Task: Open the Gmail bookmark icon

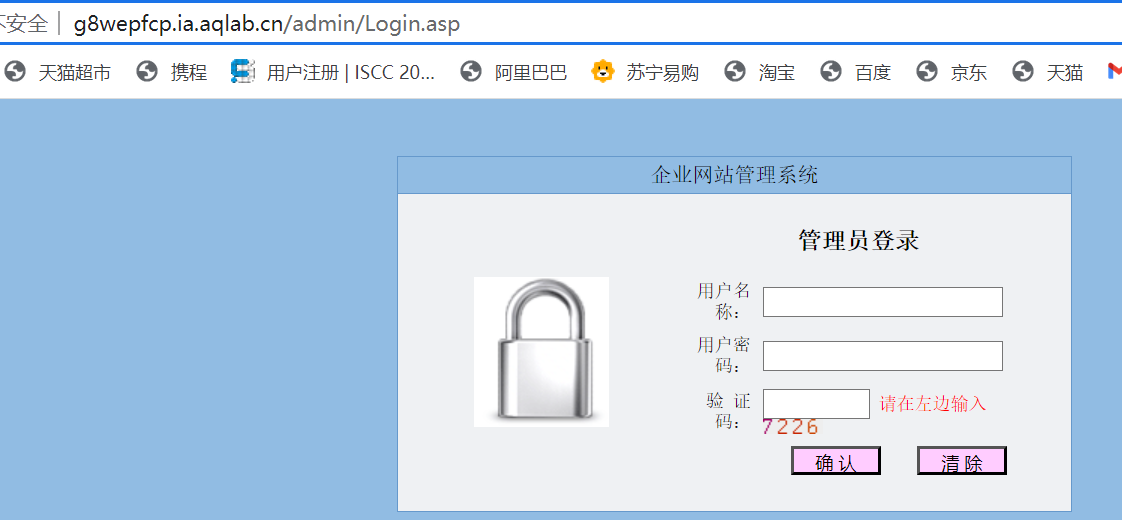Action: pyautogui.click(x=1114, y=72)
